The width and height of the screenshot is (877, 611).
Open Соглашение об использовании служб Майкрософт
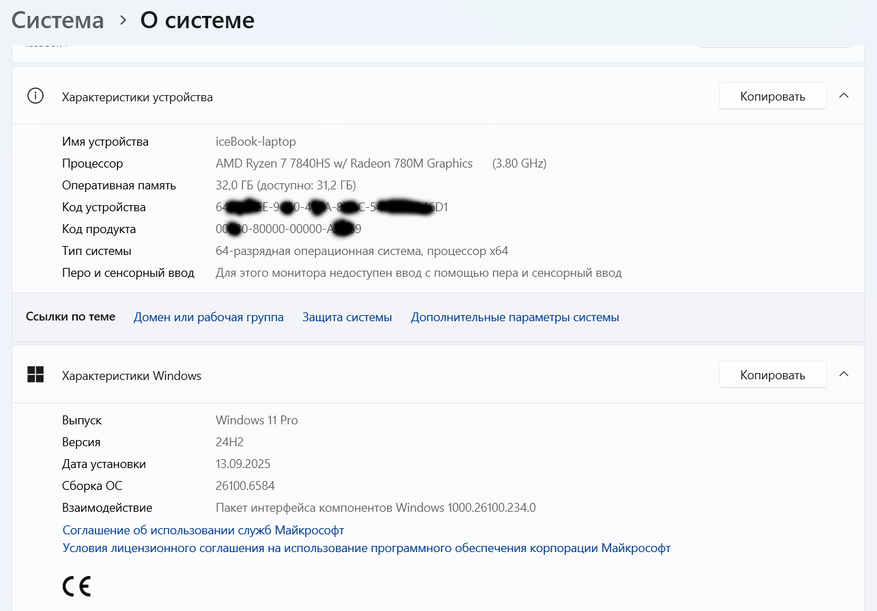[x=203, y=530]
